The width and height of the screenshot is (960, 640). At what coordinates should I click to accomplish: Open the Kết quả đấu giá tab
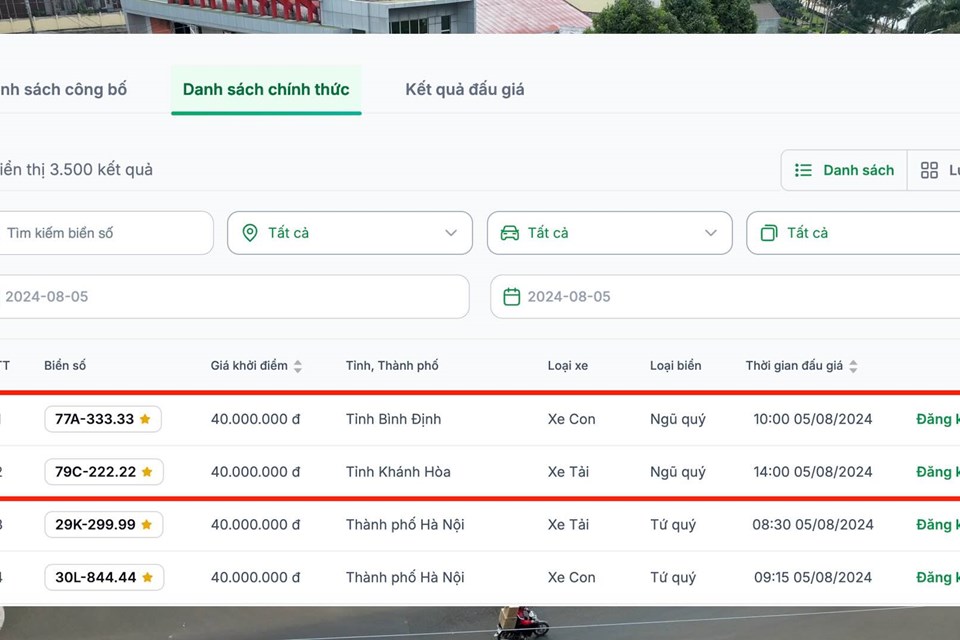[x=465, y=90]
